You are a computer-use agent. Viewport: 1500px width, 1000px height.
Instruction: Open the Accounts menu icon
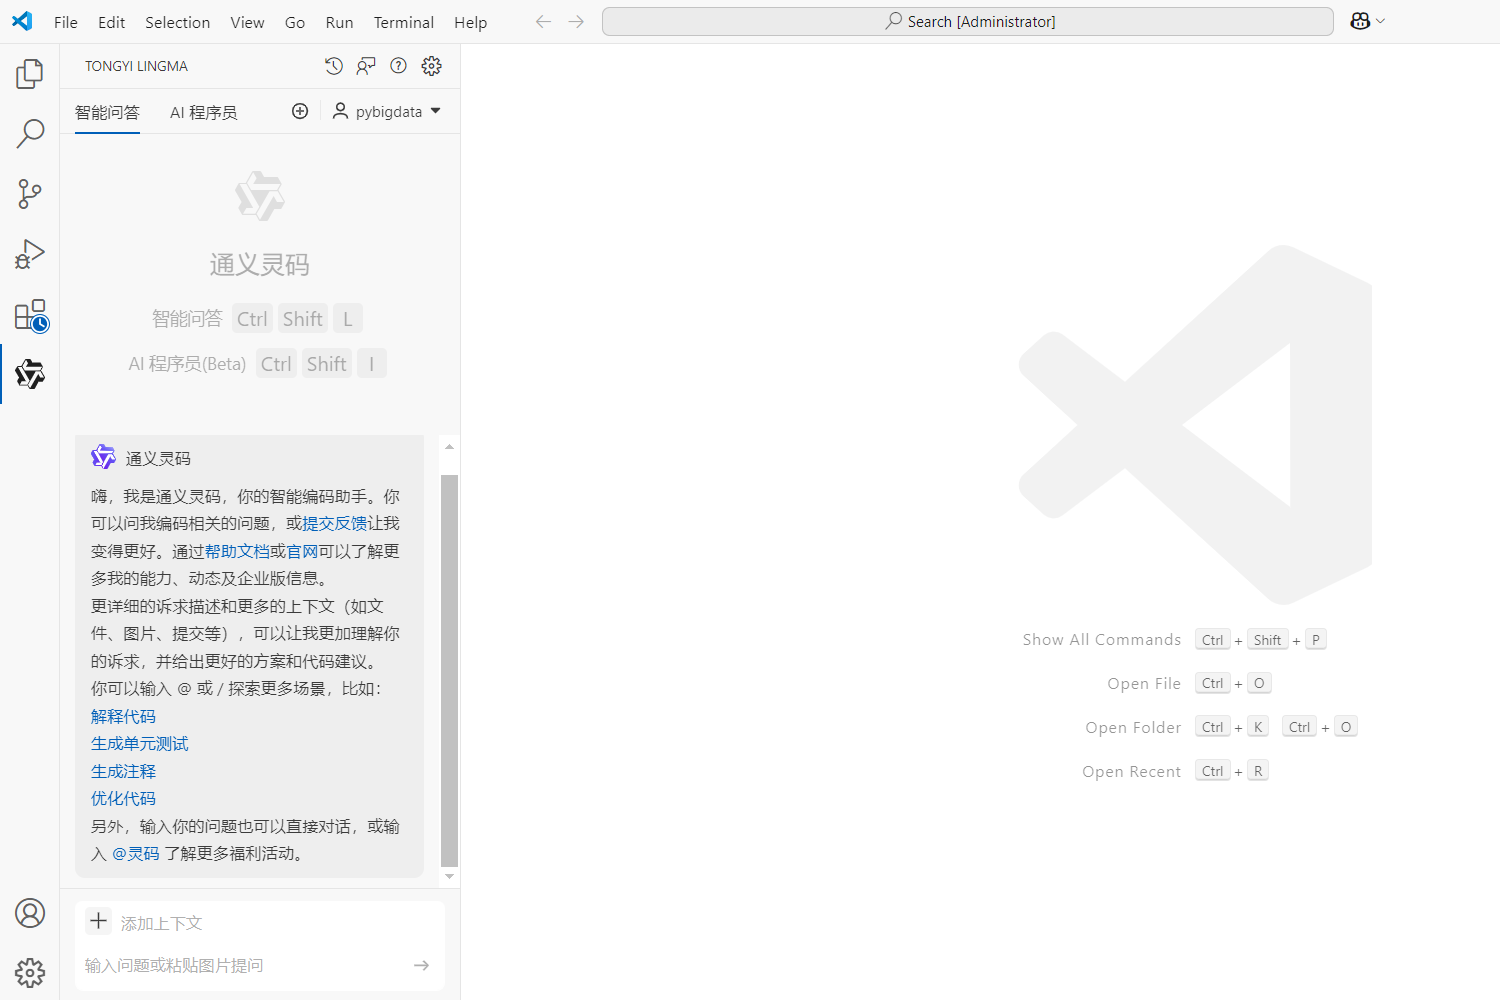[30, 913]
